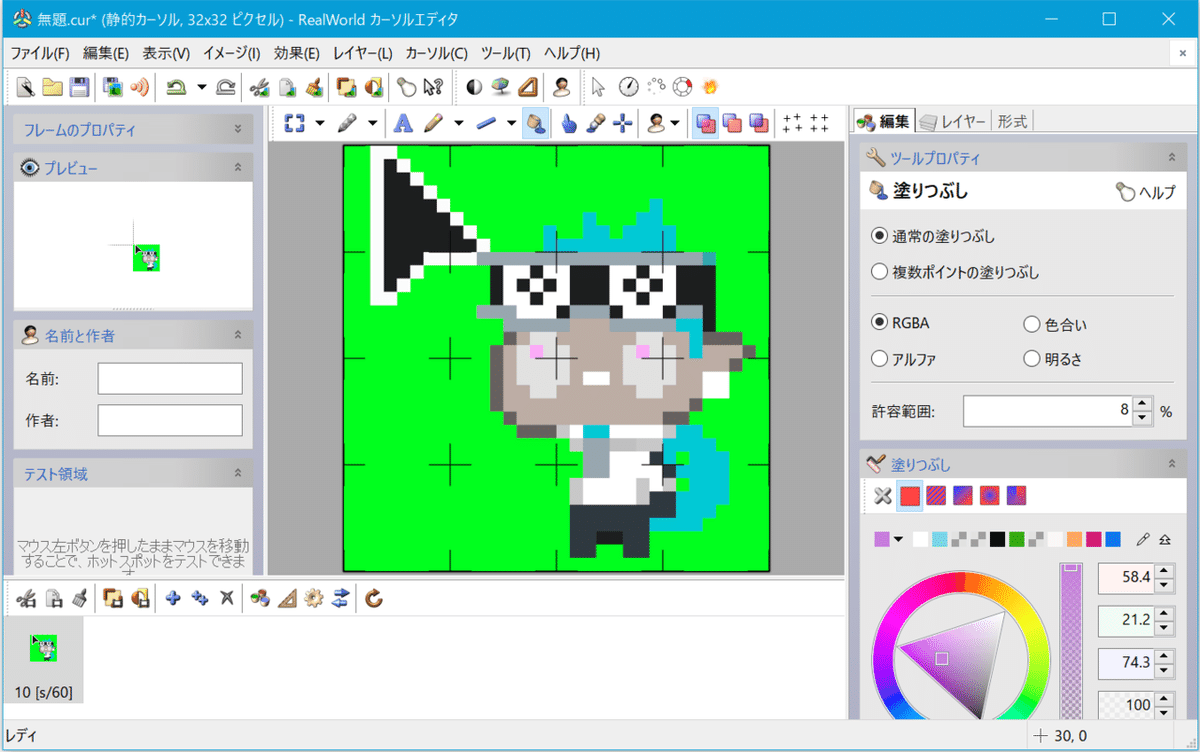Select the 10 [s/60] frame thumbnail
The height and width of the screenshot is (752, 1200).
click(x=43, y=659)
